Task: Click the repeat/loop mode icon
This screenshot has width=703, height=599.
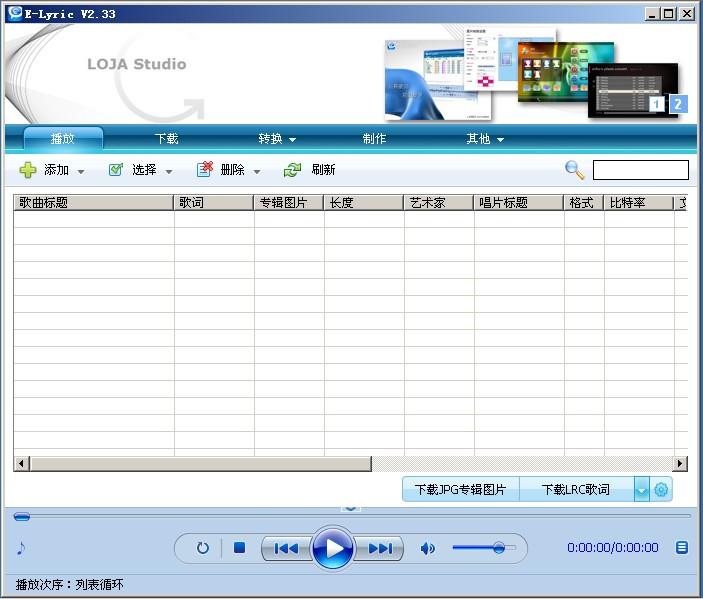Action: (202, 548)
